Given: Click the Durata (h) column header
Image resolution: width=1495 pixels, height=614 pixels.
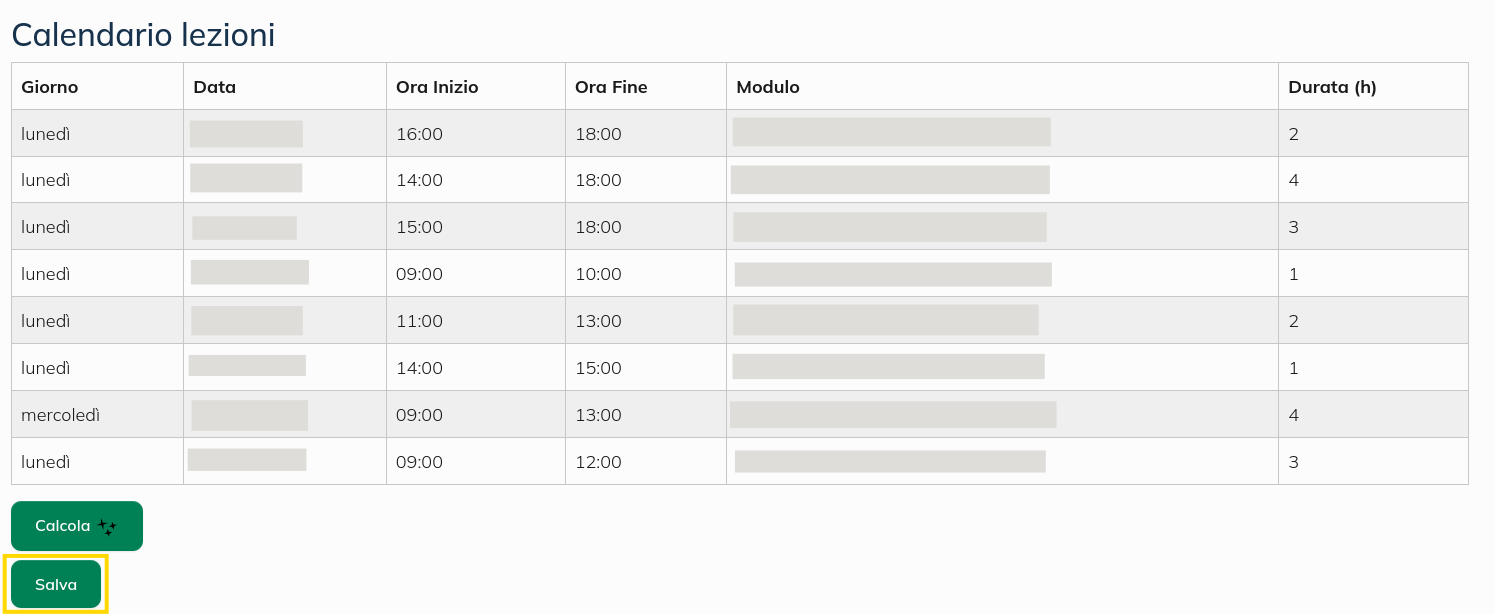Looking at the screenshot, I should [x=1332, y=87].
